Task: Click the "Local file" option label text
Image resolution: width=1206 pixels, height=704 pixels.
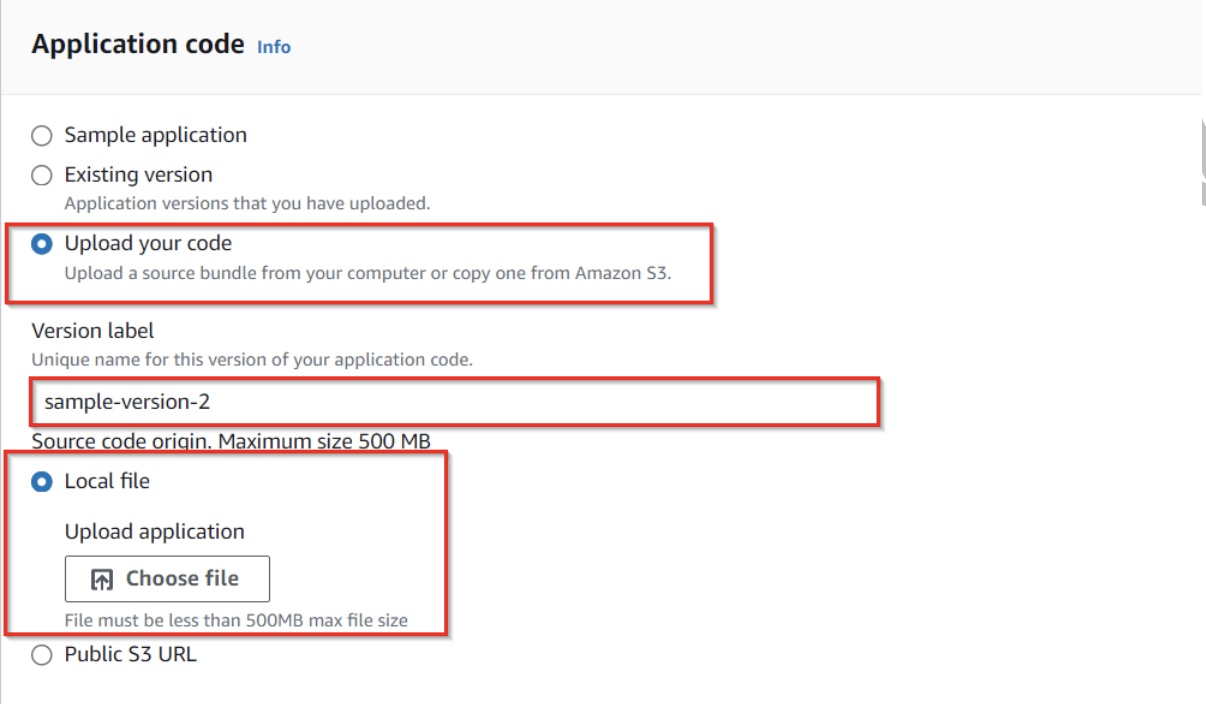Action: 107,481
